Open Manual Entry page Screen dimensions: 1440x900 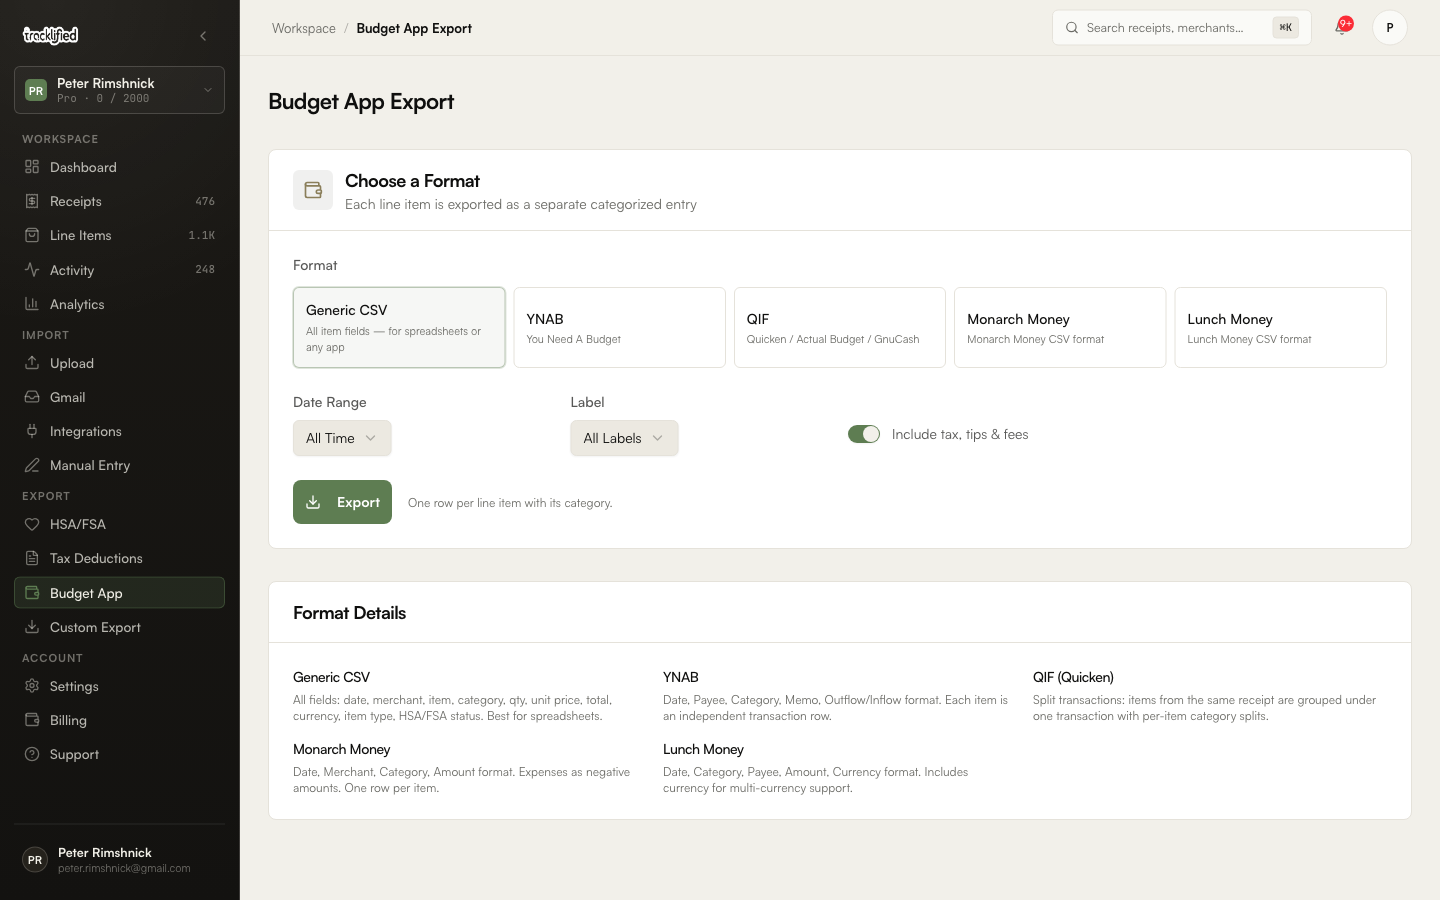pyautogui.click(x=119, y=465)
